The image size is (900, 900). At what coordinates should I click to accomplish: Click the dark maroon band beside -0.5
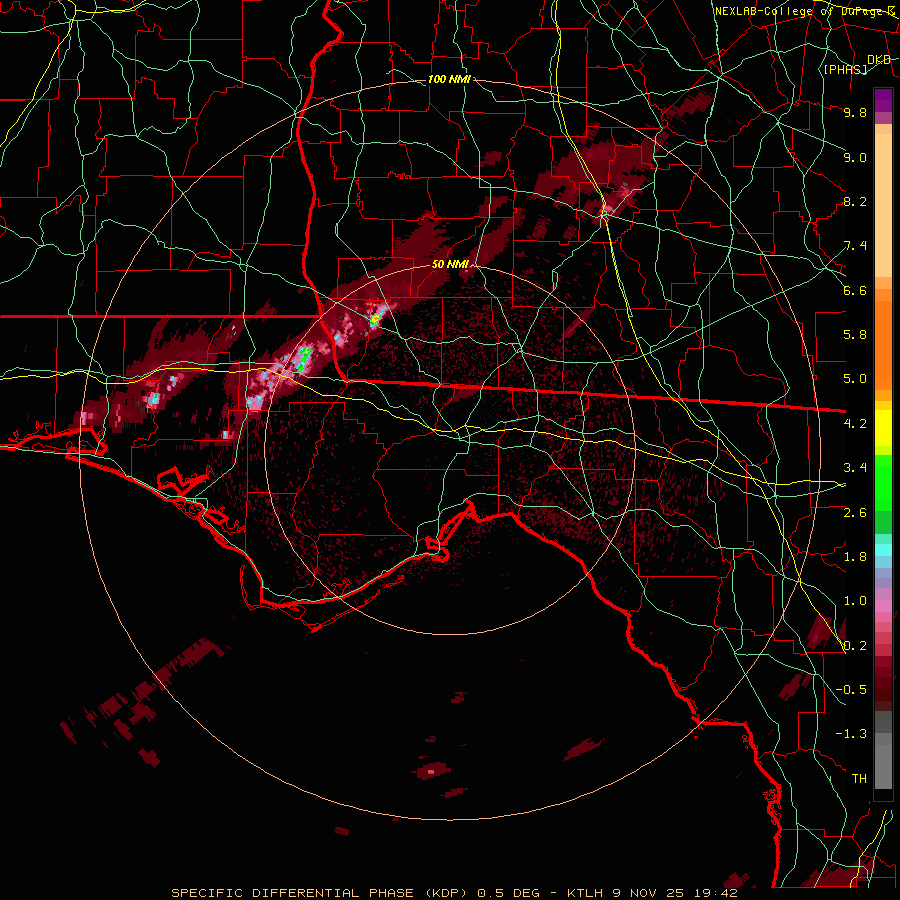[x=883, y=689]
